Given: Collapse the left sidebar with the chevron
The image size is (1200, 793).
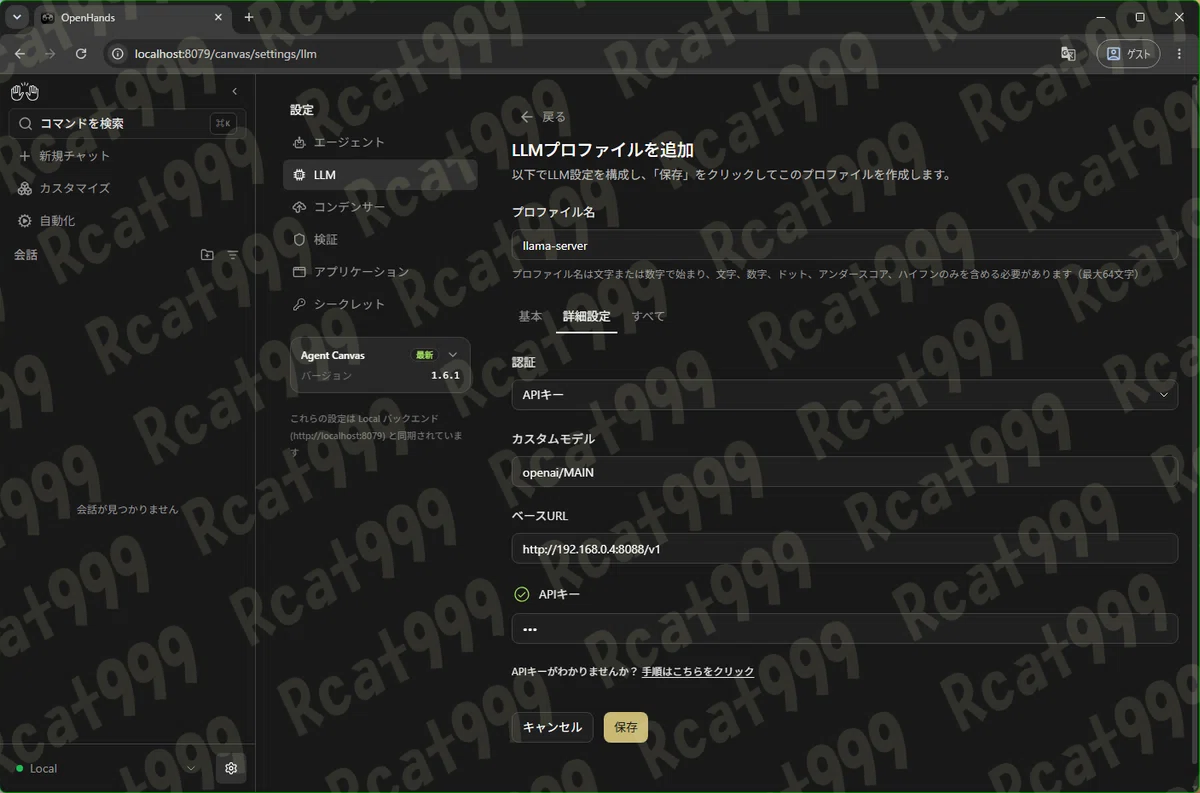Looking at the screenshot, I should pyautogui.click(x=235, y=92).
